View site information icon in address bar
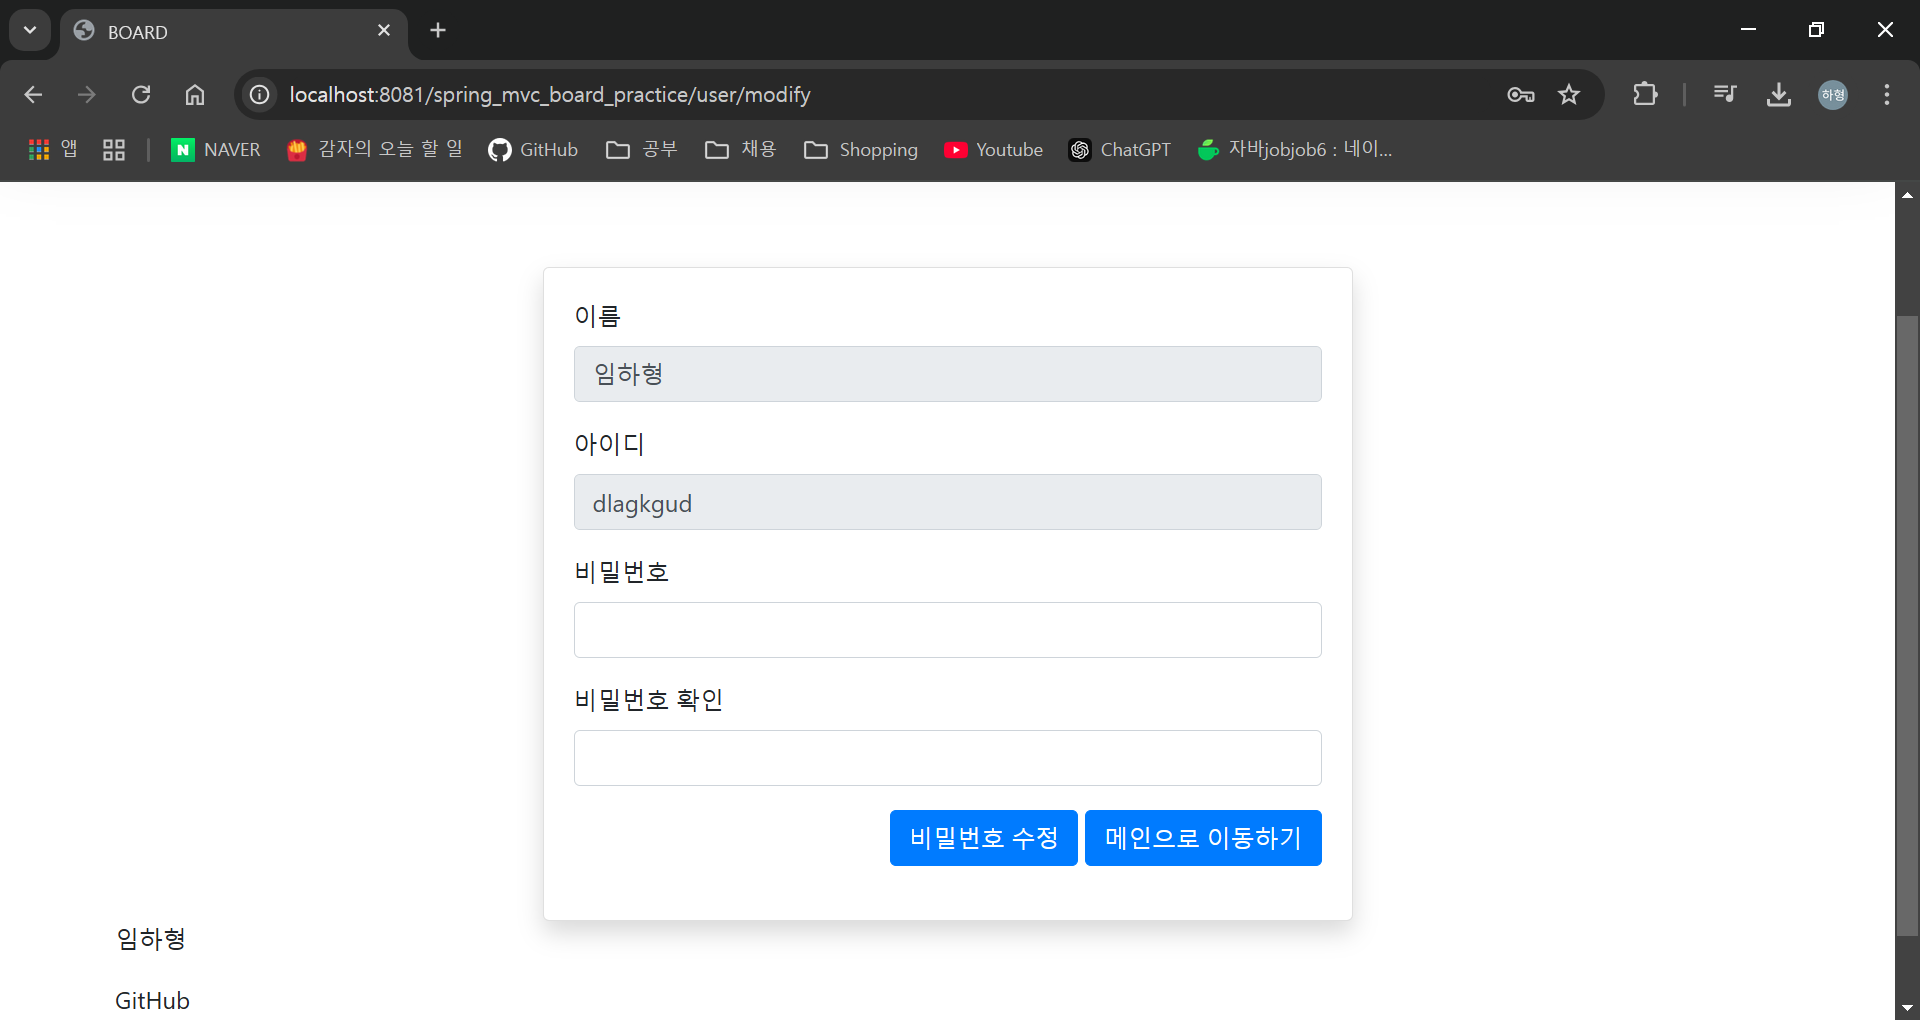Screen dimensions: 1920x1020 [x=260, y=95]
